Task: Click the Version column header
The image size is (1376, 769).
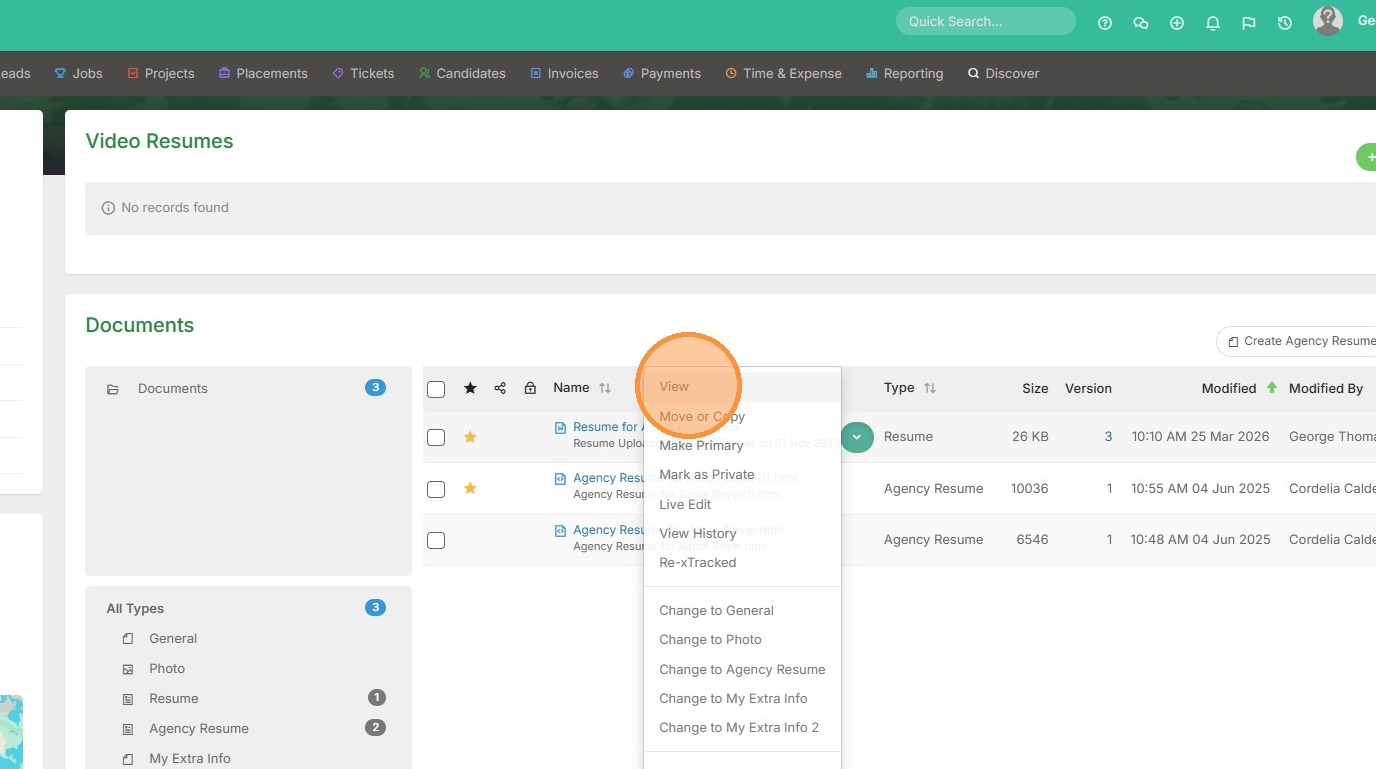Action: coord(1088,389)
